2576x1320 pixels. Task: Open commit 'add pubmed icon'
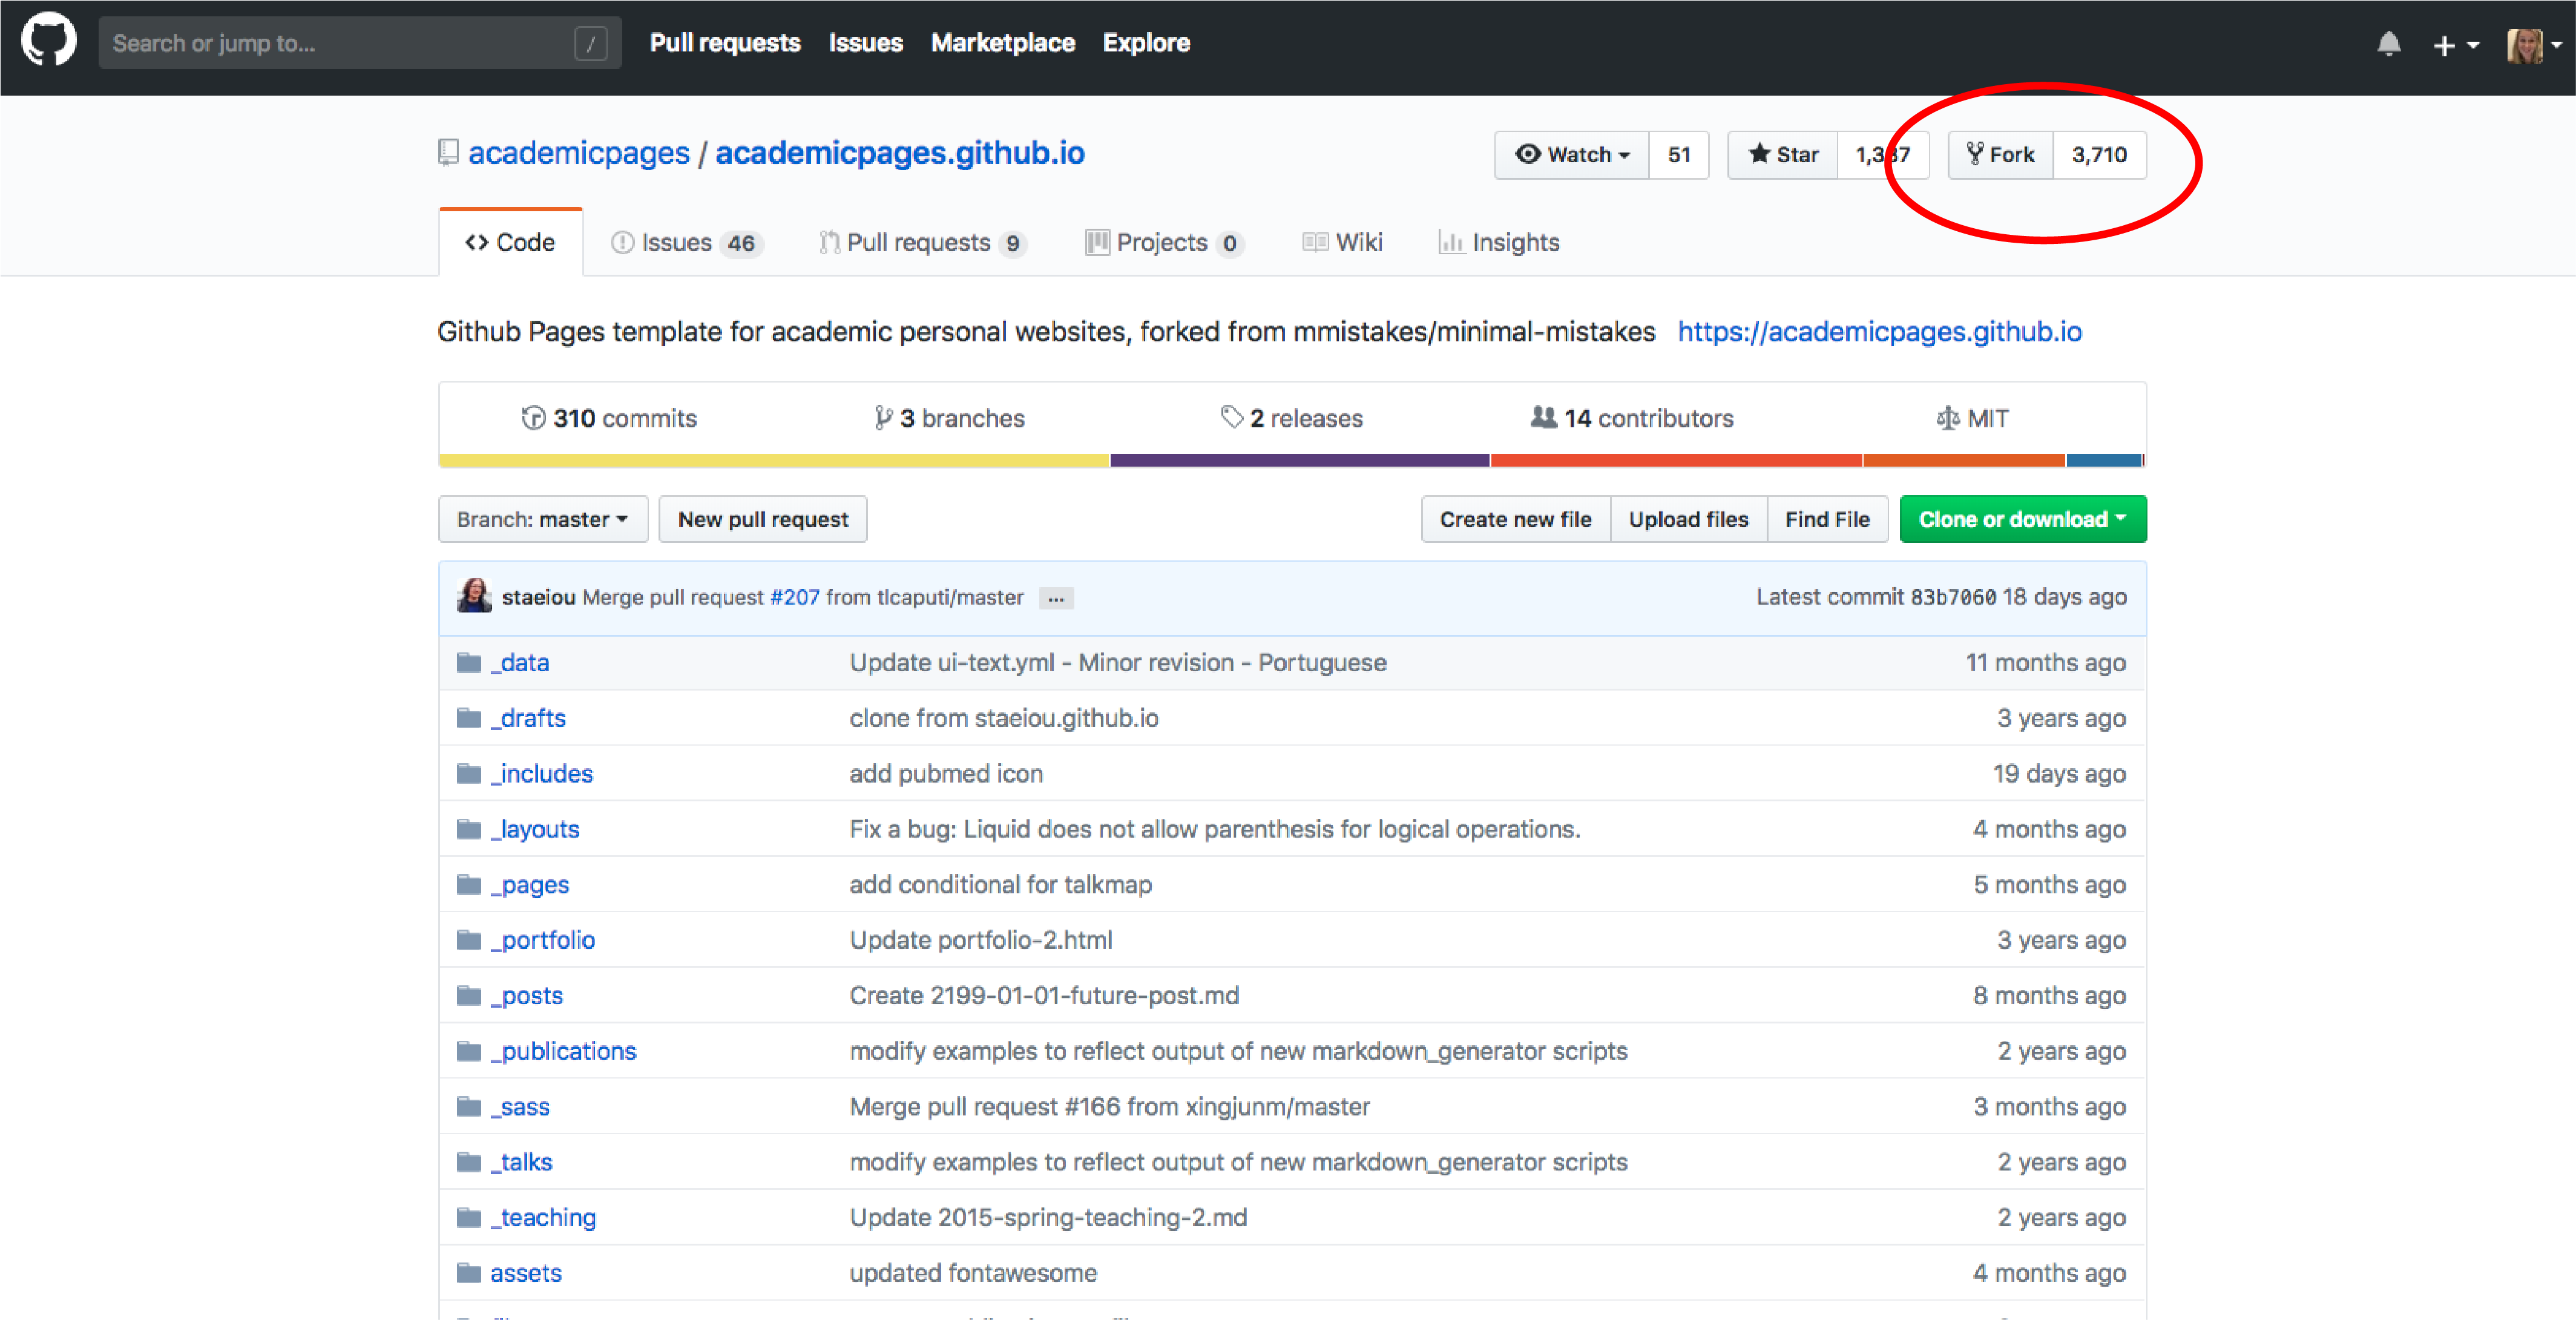pyautogui.click(x=946, y=773)
